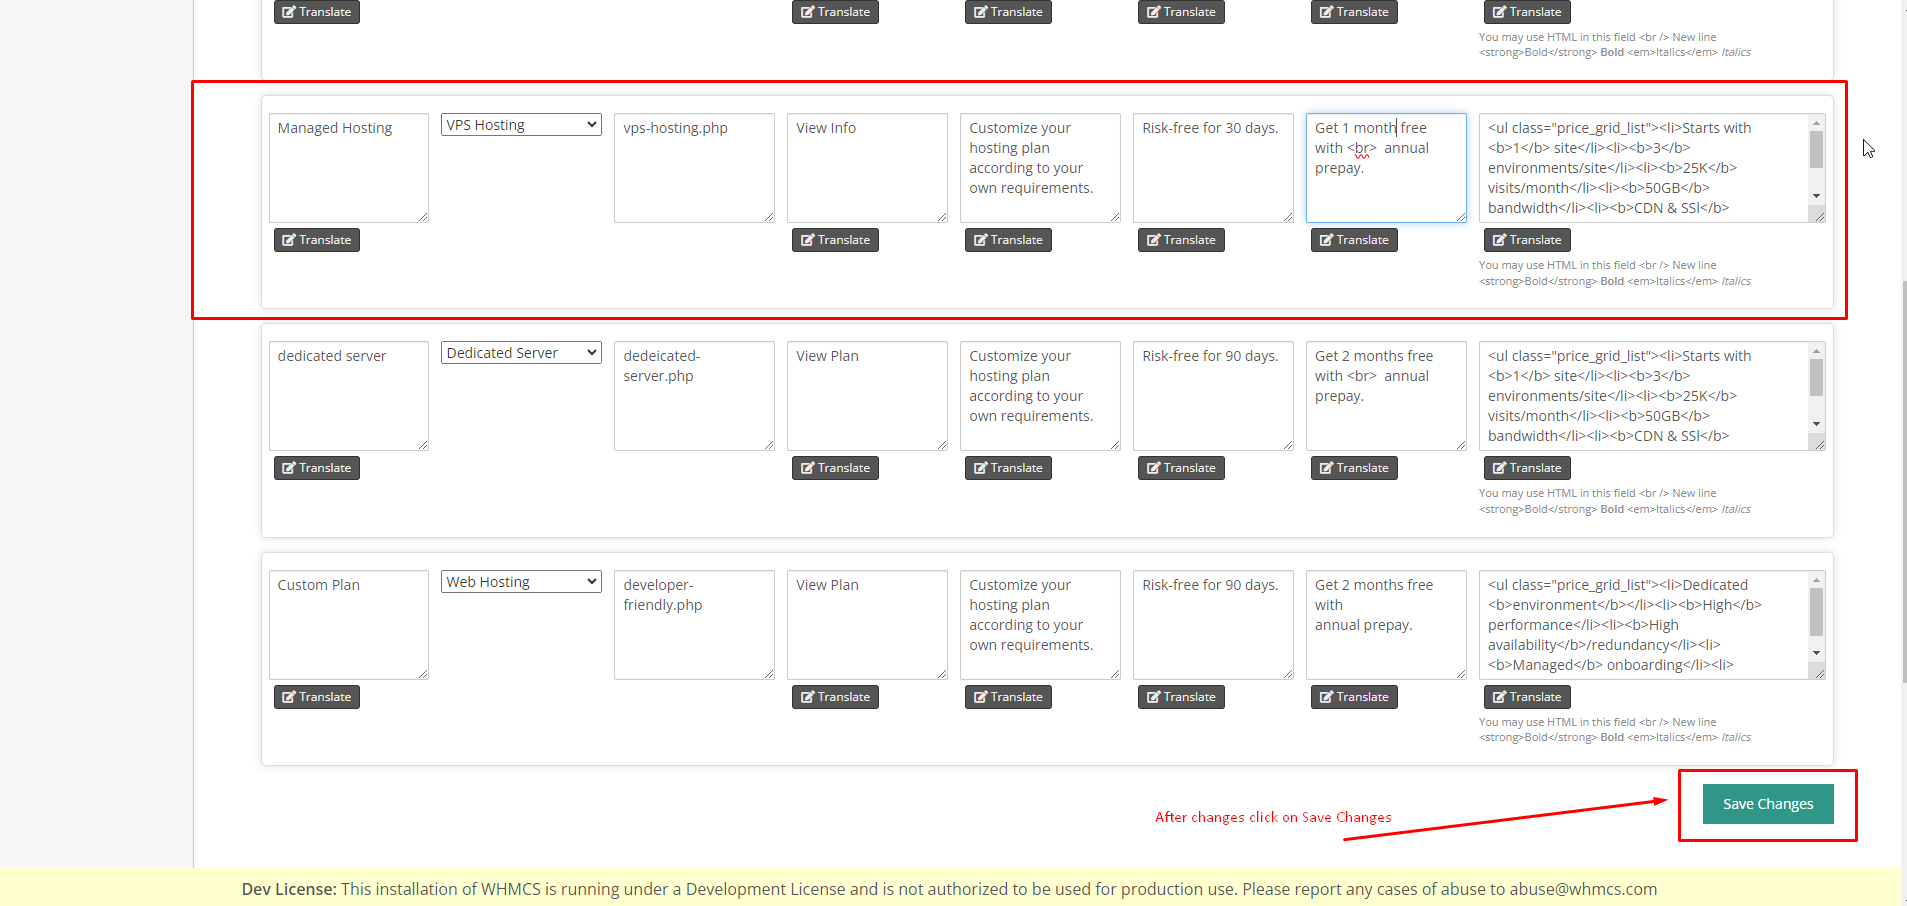Image resolution: width=1907 pixels, height=906 pixels.
Task: Open the Dedicated Server dropdown
Action: [x=520, y=353]
